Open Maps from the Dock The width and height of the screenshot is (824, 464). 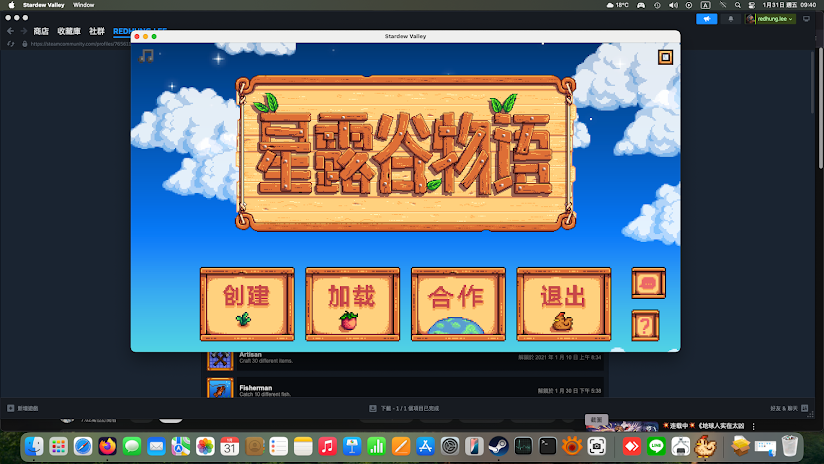[x=181, y=447]
